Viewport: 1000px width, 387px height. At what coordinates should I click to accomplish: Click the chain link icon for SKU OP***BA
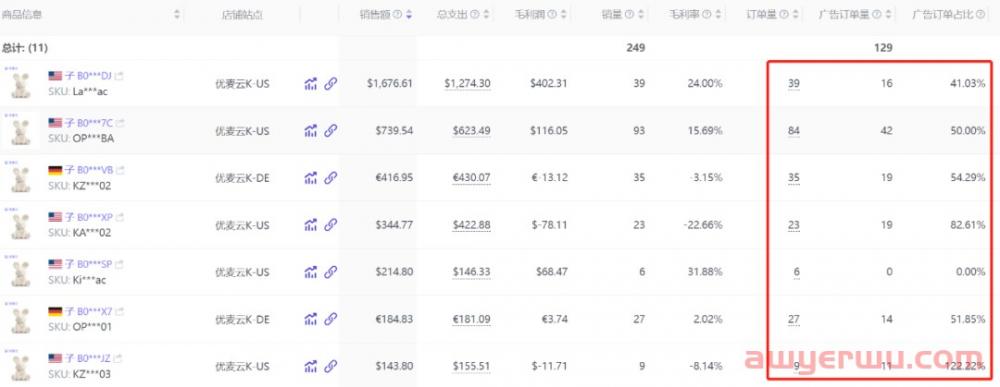pyautogui.click(x=330, y=131)
